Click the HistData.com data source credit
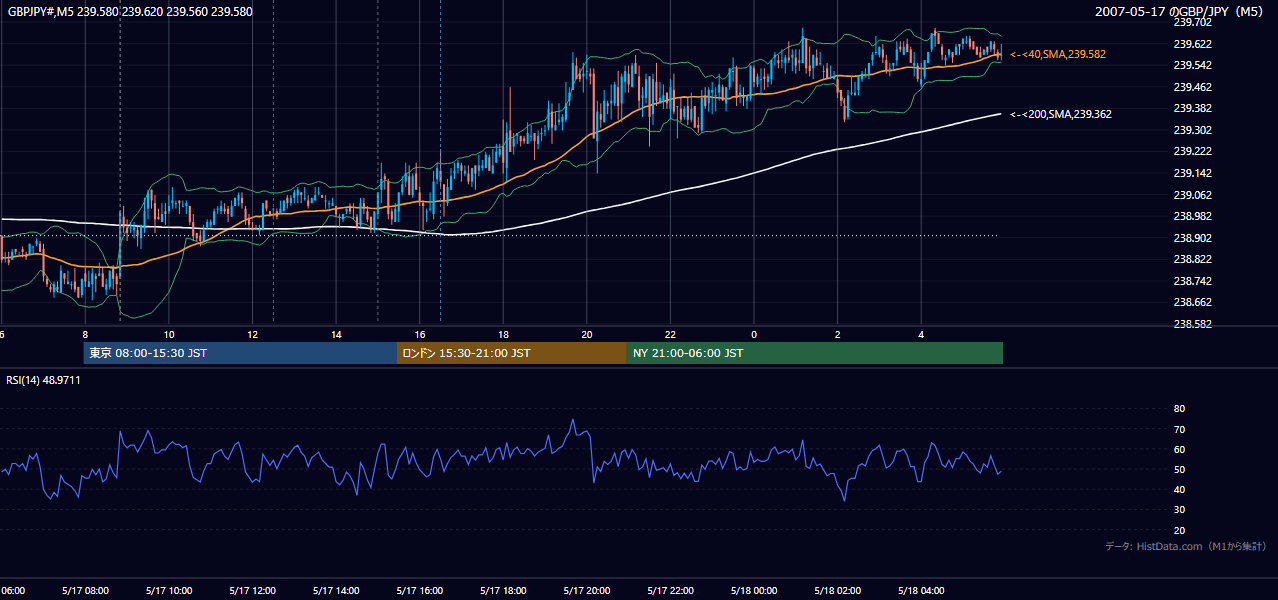The height and width of the screenshot is (600, 1278). pos(1186,546)
